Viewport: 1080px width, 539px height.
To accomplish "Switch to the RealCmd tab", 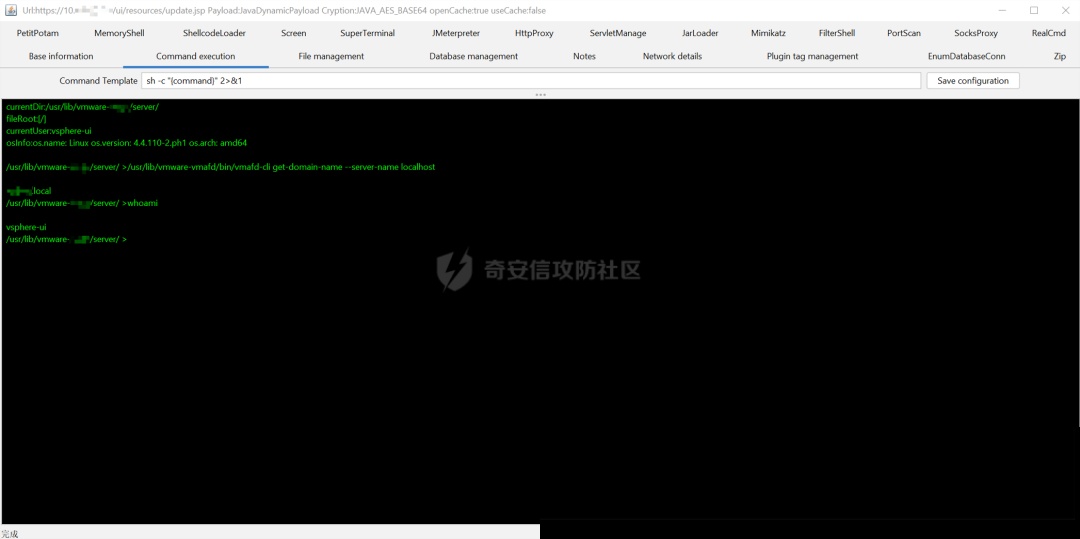I will pyautogui.click(x=1048, y=33).
